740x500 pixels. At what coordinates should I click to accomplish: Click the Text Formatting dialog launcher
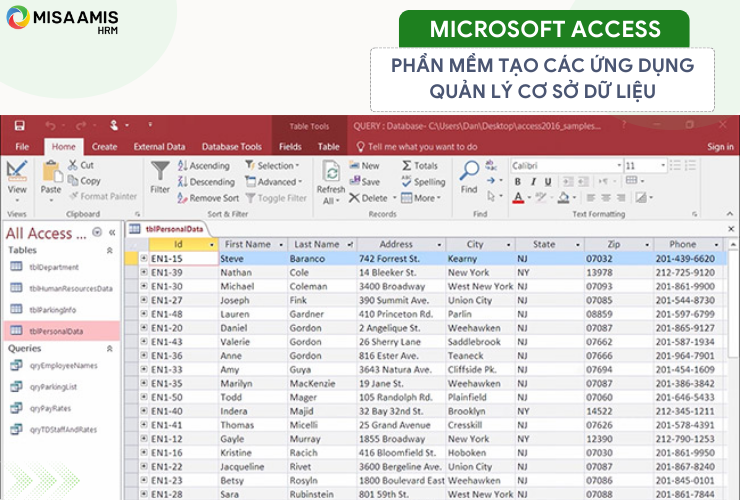pyautogui.click(x=694, y=214)
